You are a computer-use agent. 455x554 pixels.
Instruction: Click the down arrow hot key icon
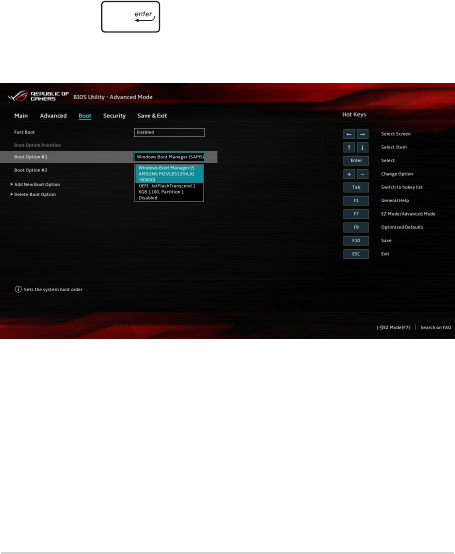(x=362, y=147)
